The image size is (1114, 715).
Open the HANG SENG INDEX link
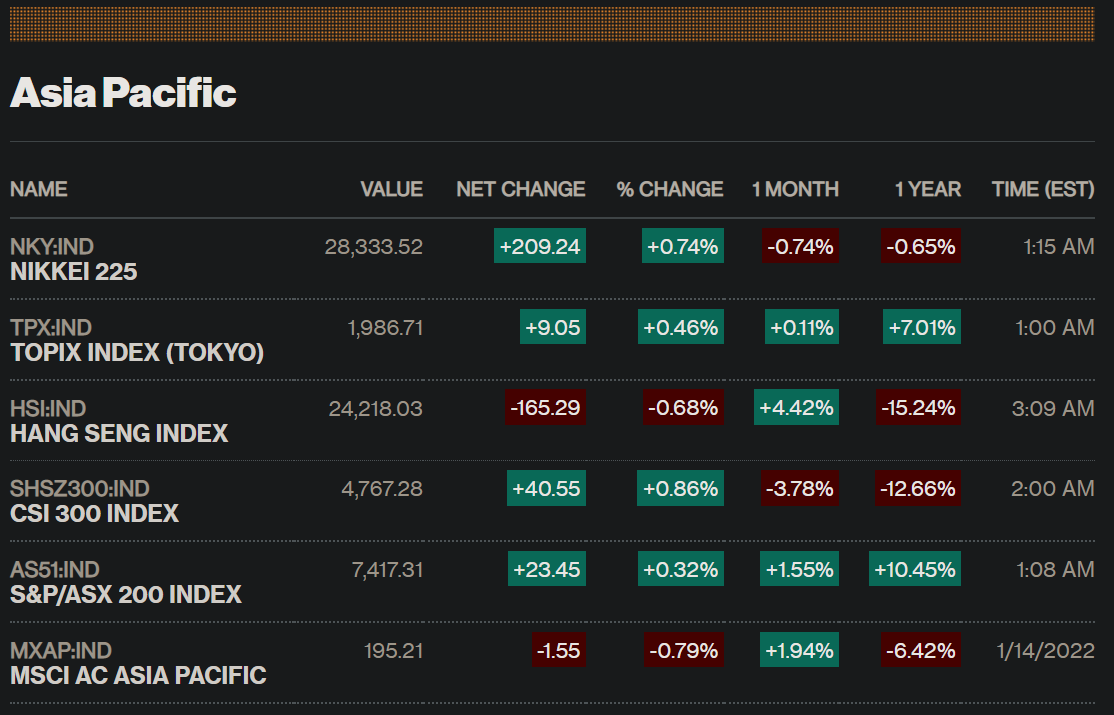[119, 434]
